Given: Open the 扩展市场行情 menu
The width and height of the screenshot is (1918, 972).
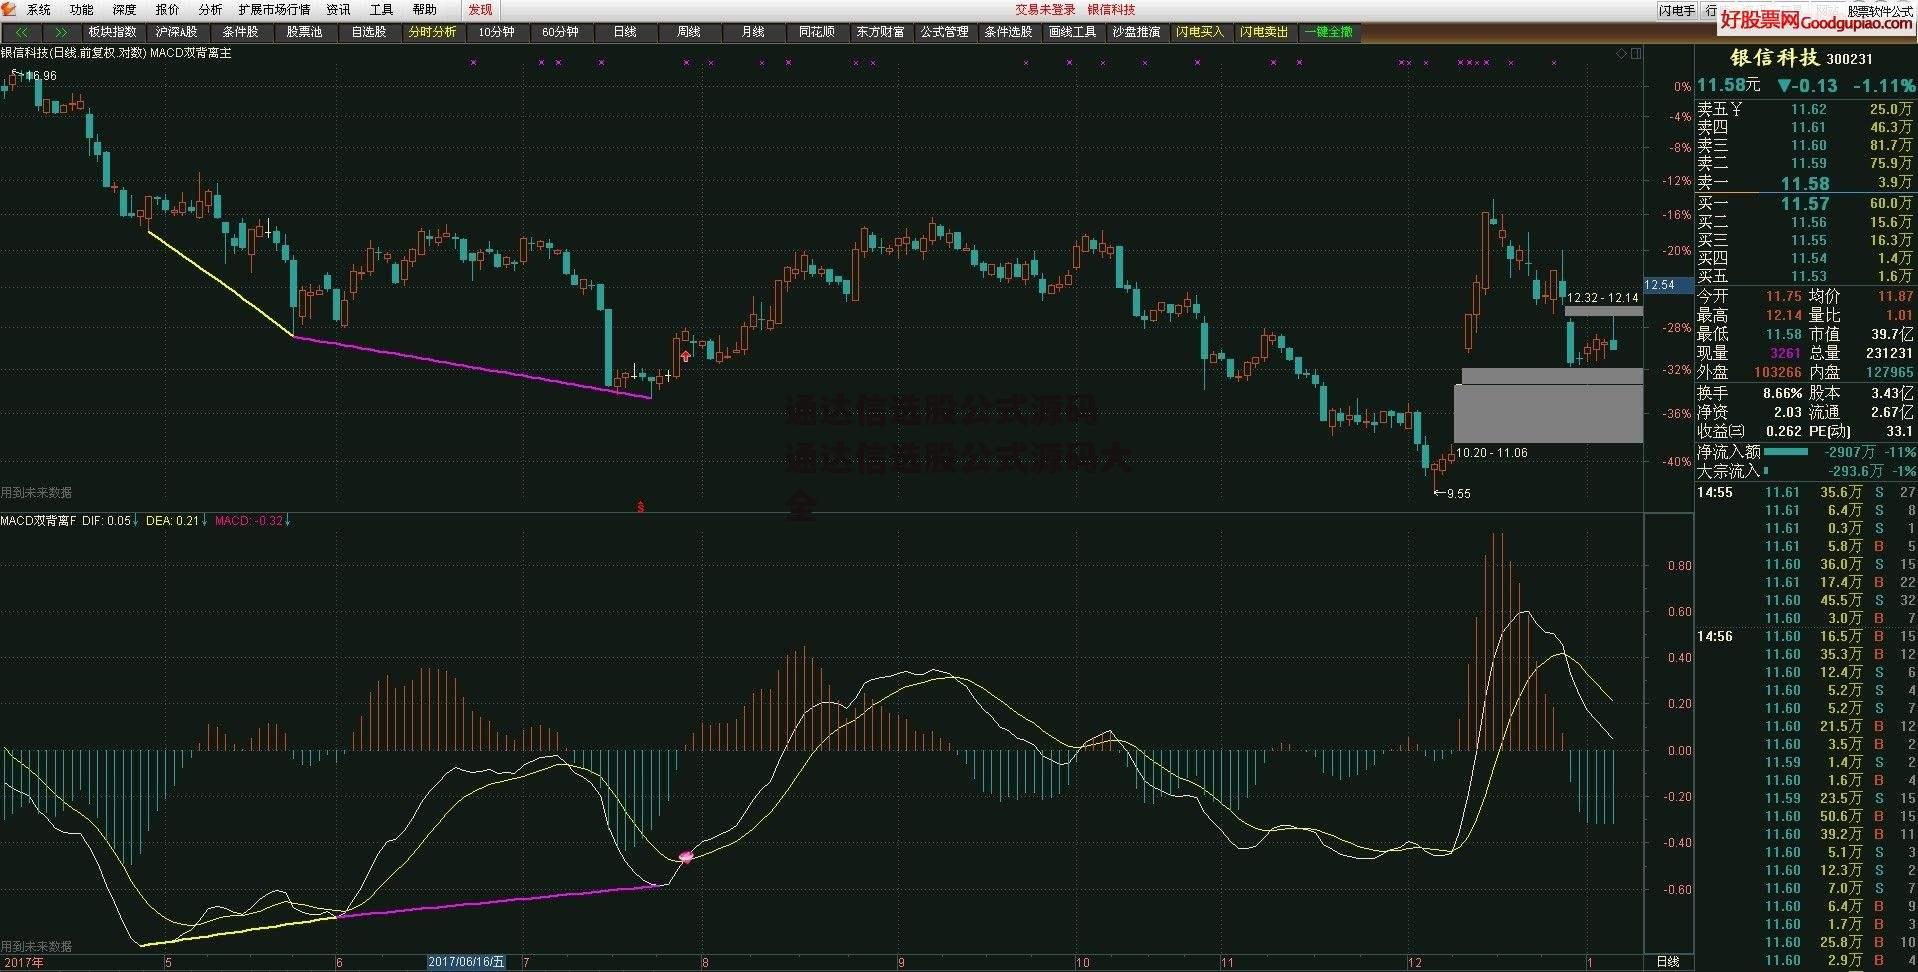Looking at the screenshot, I should coord(274,10).
